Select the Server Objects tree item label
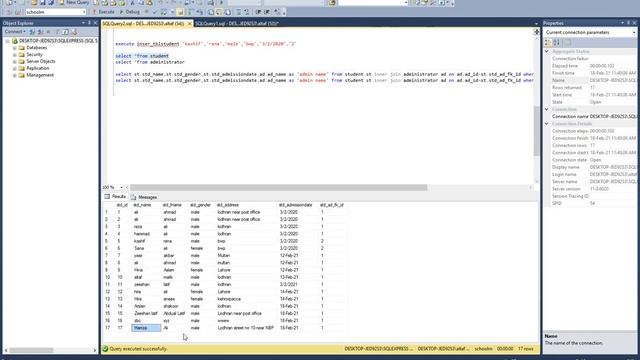This screenshot has height=360, width=640. click(x=41, y=61)
